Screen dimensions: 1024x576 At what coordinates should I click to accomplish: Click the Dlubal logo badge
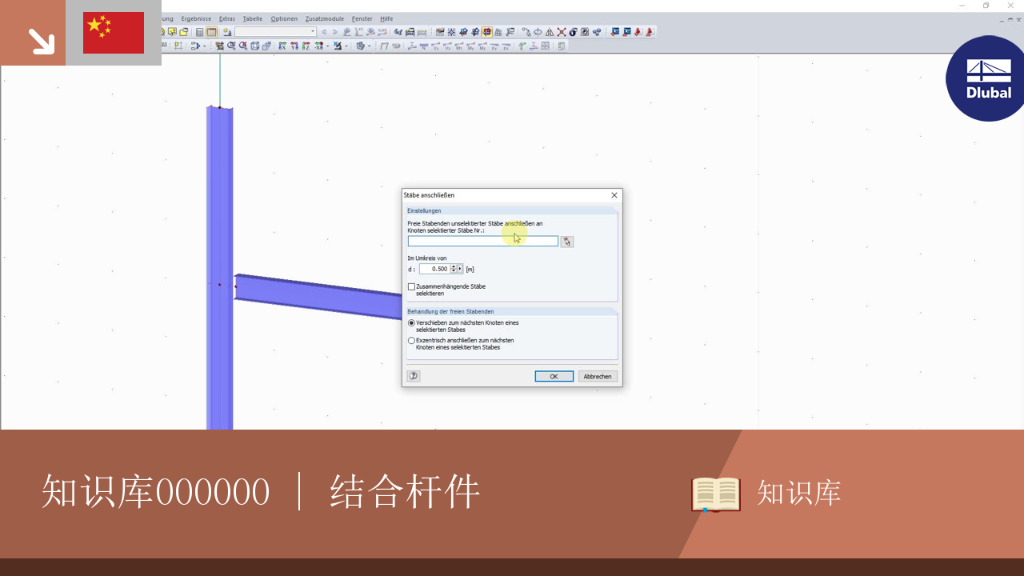pyautogui.click(x=985, y=78)
